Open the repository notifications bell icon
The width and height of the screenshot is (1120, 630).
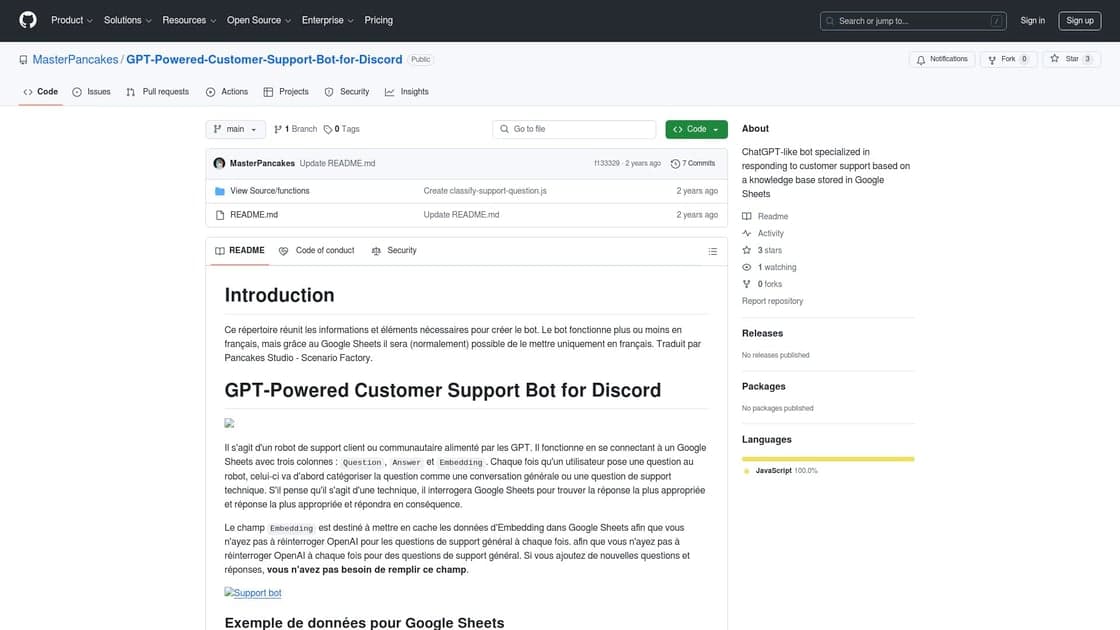921,58
